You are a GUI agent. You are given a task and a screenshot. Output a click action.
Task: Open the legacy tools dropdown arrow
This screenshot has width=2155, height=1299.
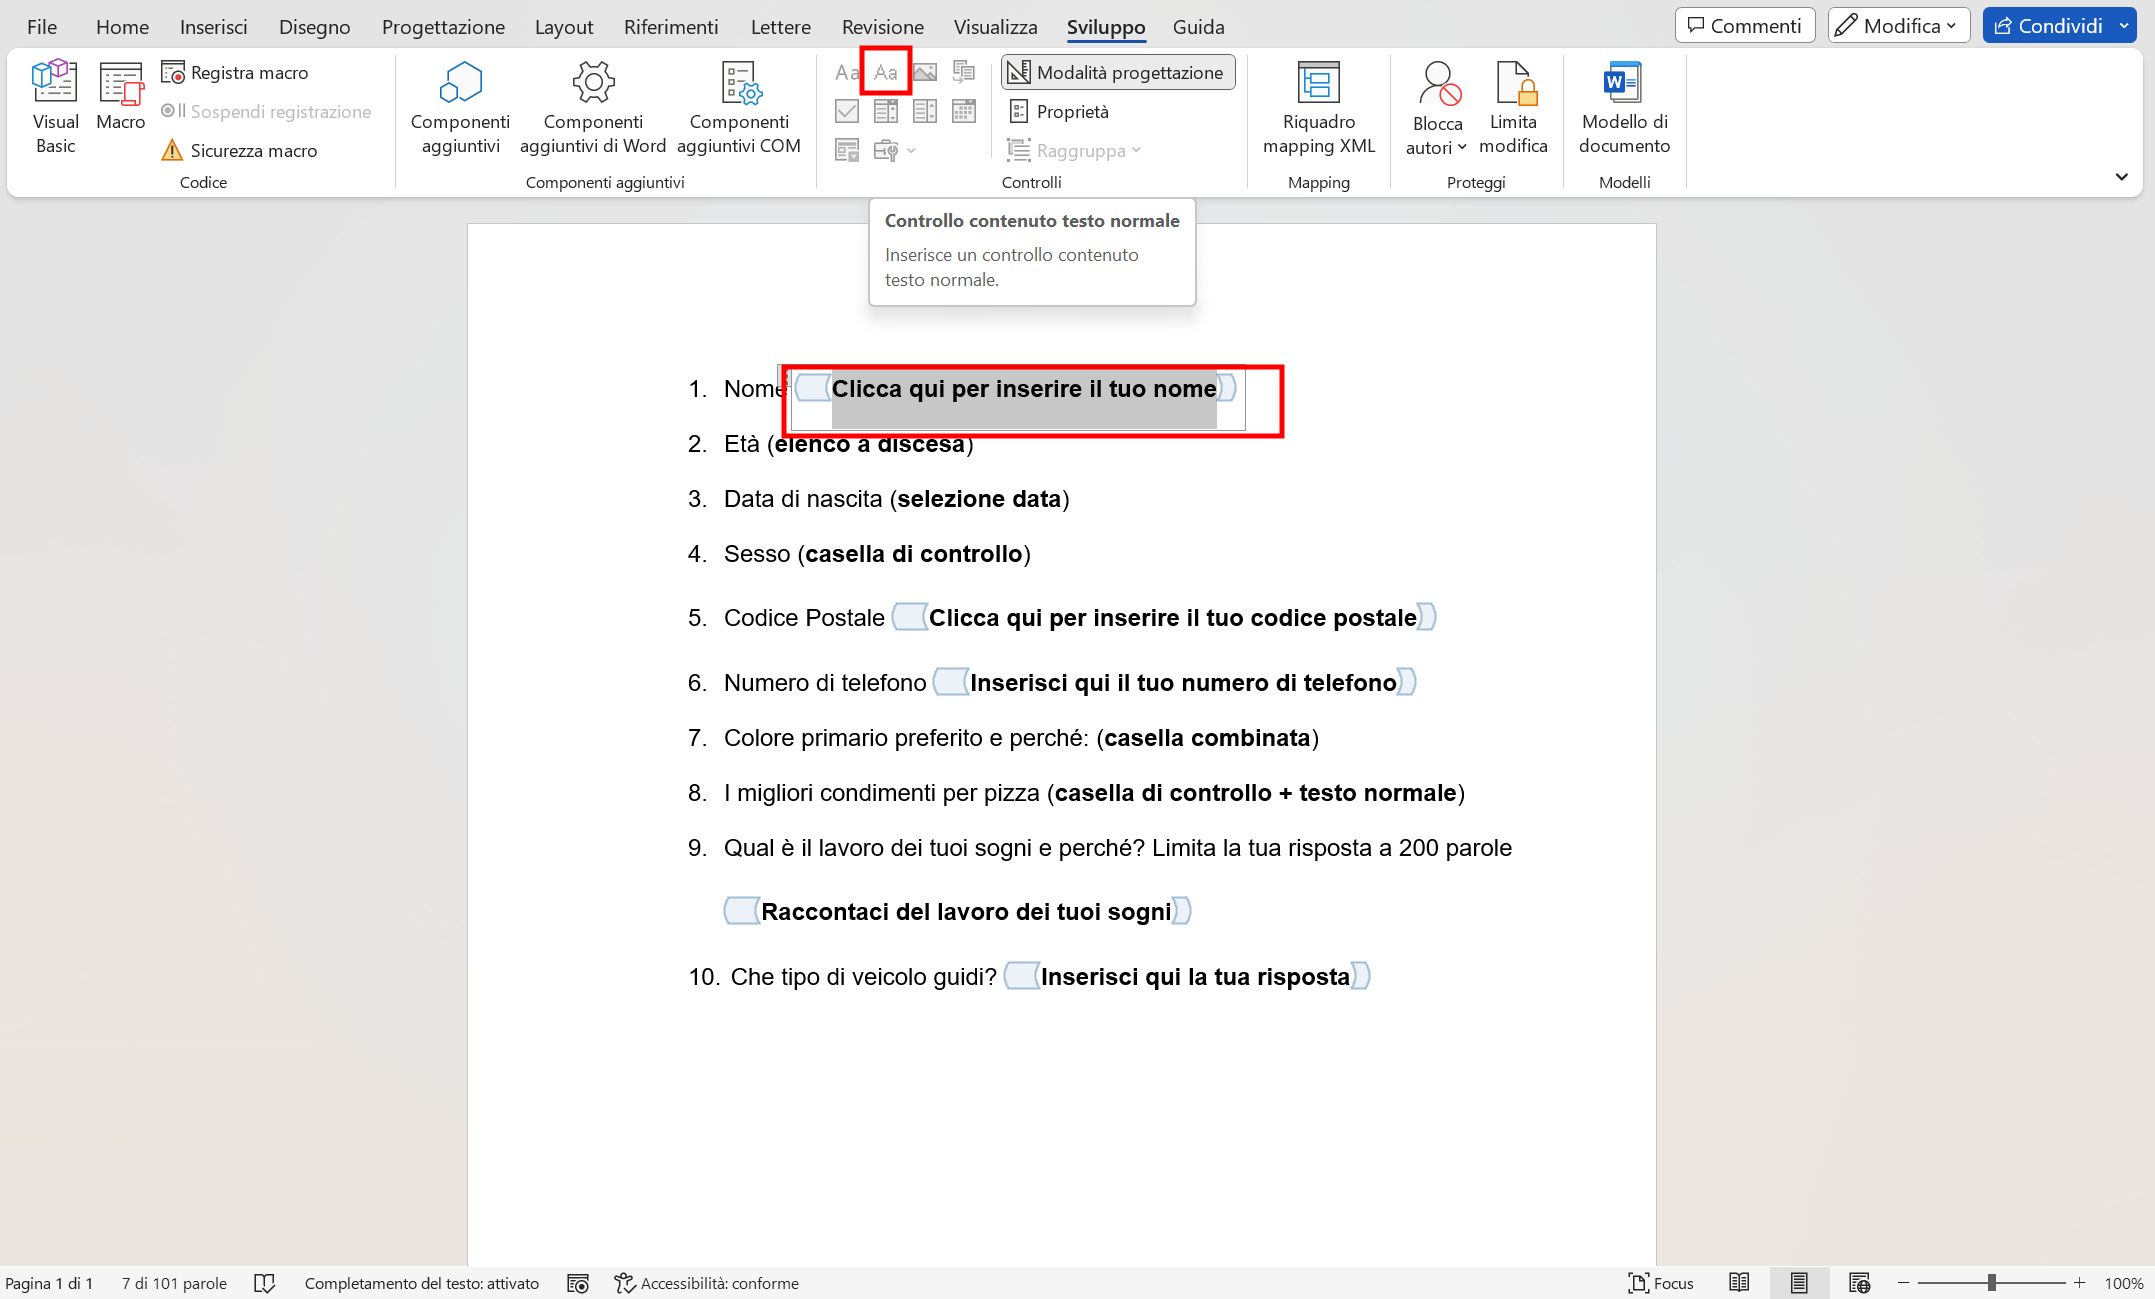tap(910, 150)
